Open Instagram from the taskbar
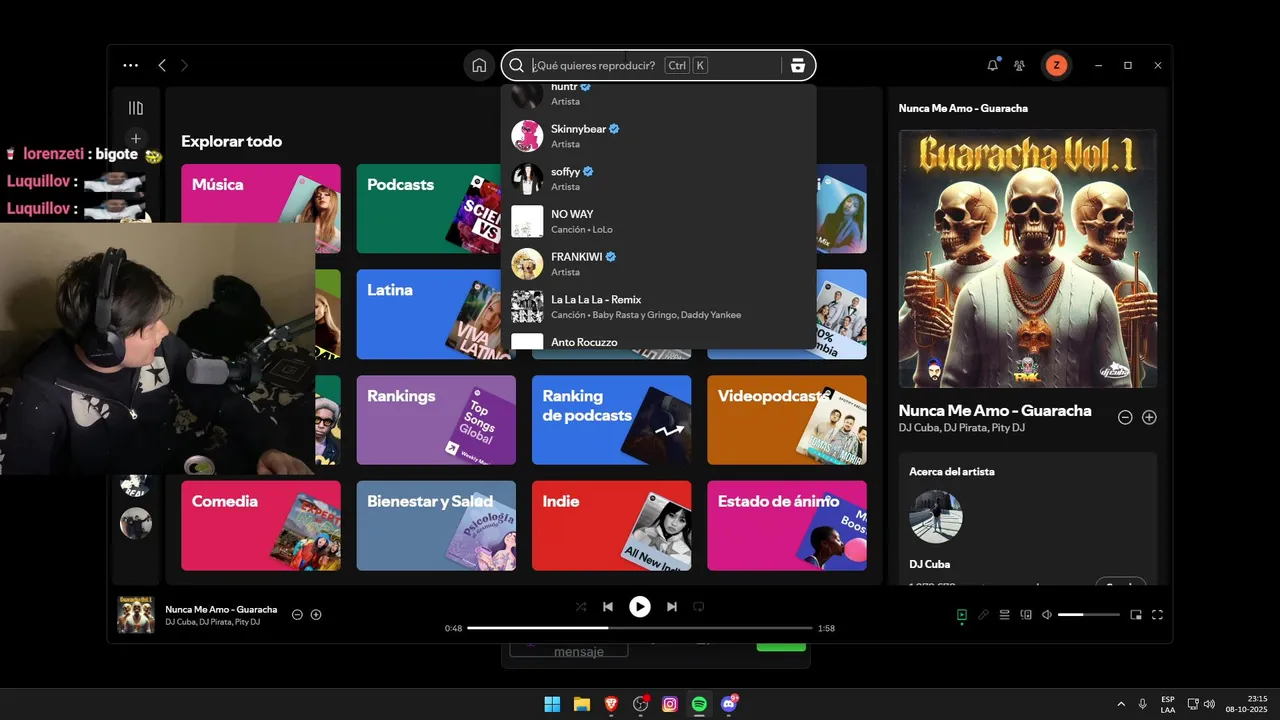Screen dimensions: 1280x720 click(670, 704)
